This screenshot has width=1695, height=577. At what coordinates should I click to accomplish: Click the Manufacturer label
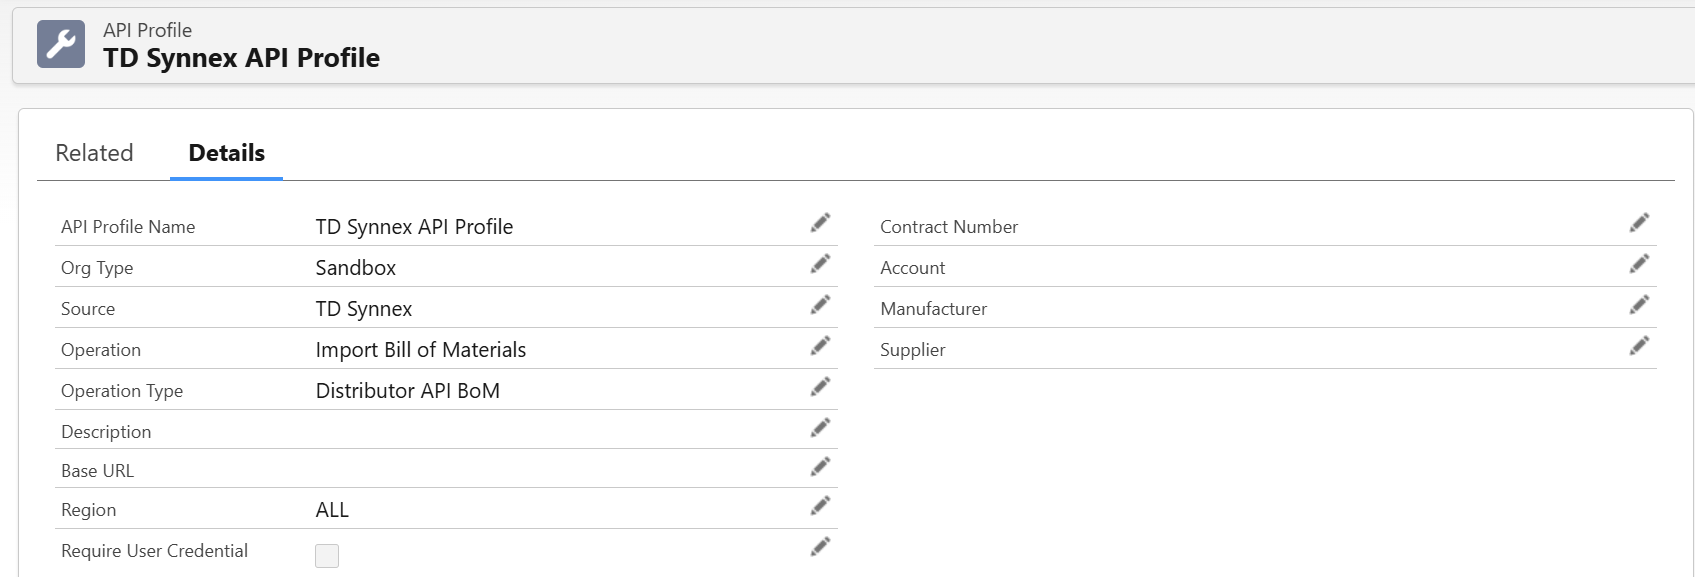934,309
